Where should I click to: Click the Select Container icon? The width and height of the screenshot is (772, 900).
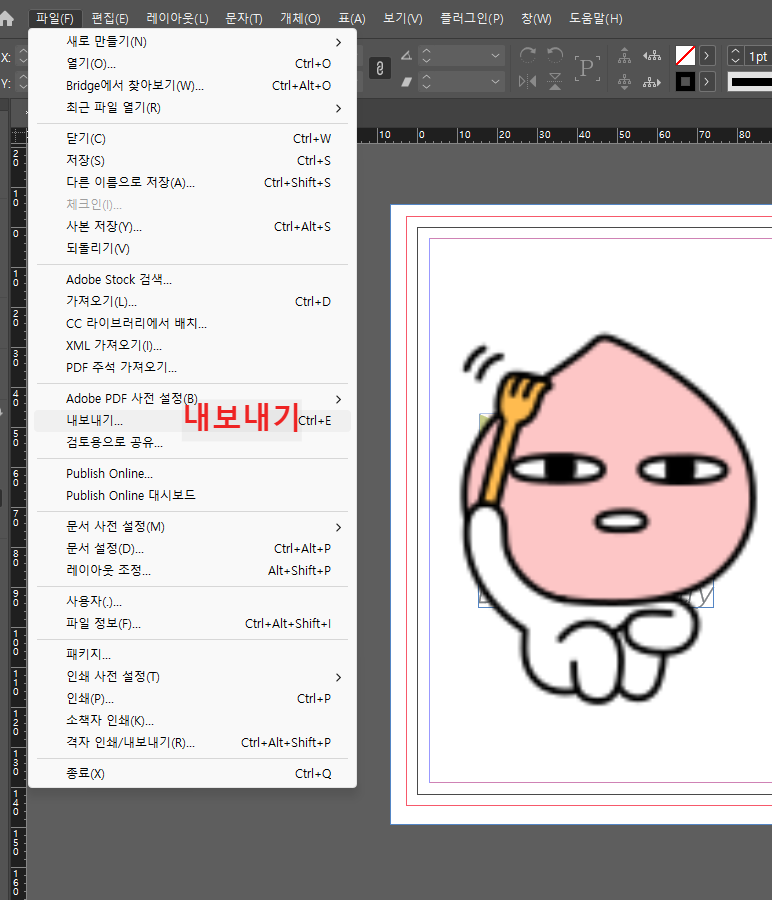[624, 56]
